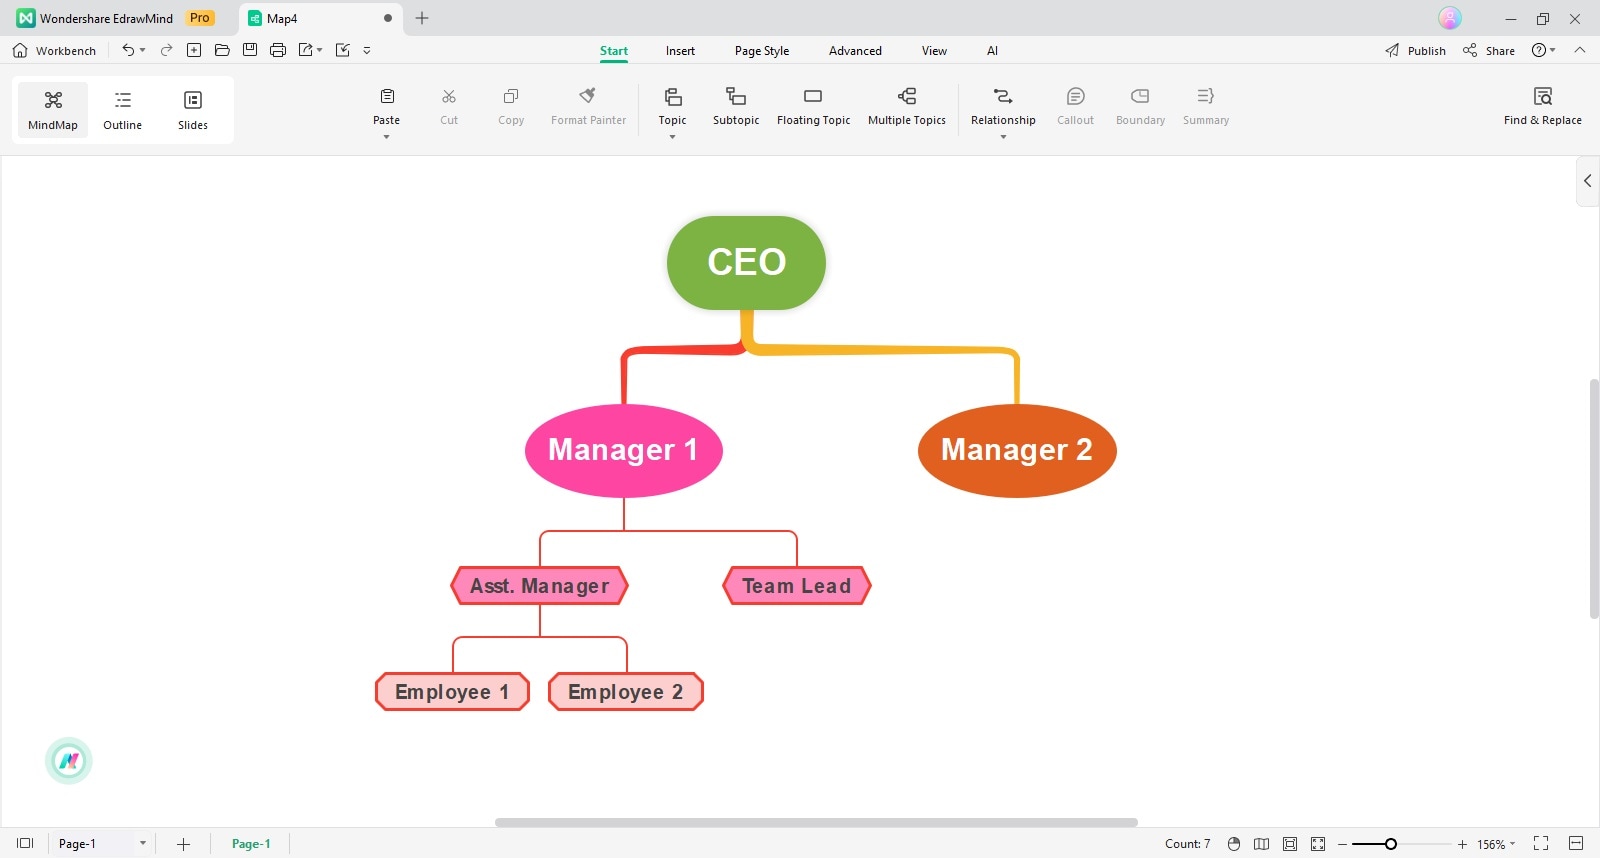Open the Workbench home
Image resolution: width=1600 pixels, height=858 pixels.
point(54,50)
